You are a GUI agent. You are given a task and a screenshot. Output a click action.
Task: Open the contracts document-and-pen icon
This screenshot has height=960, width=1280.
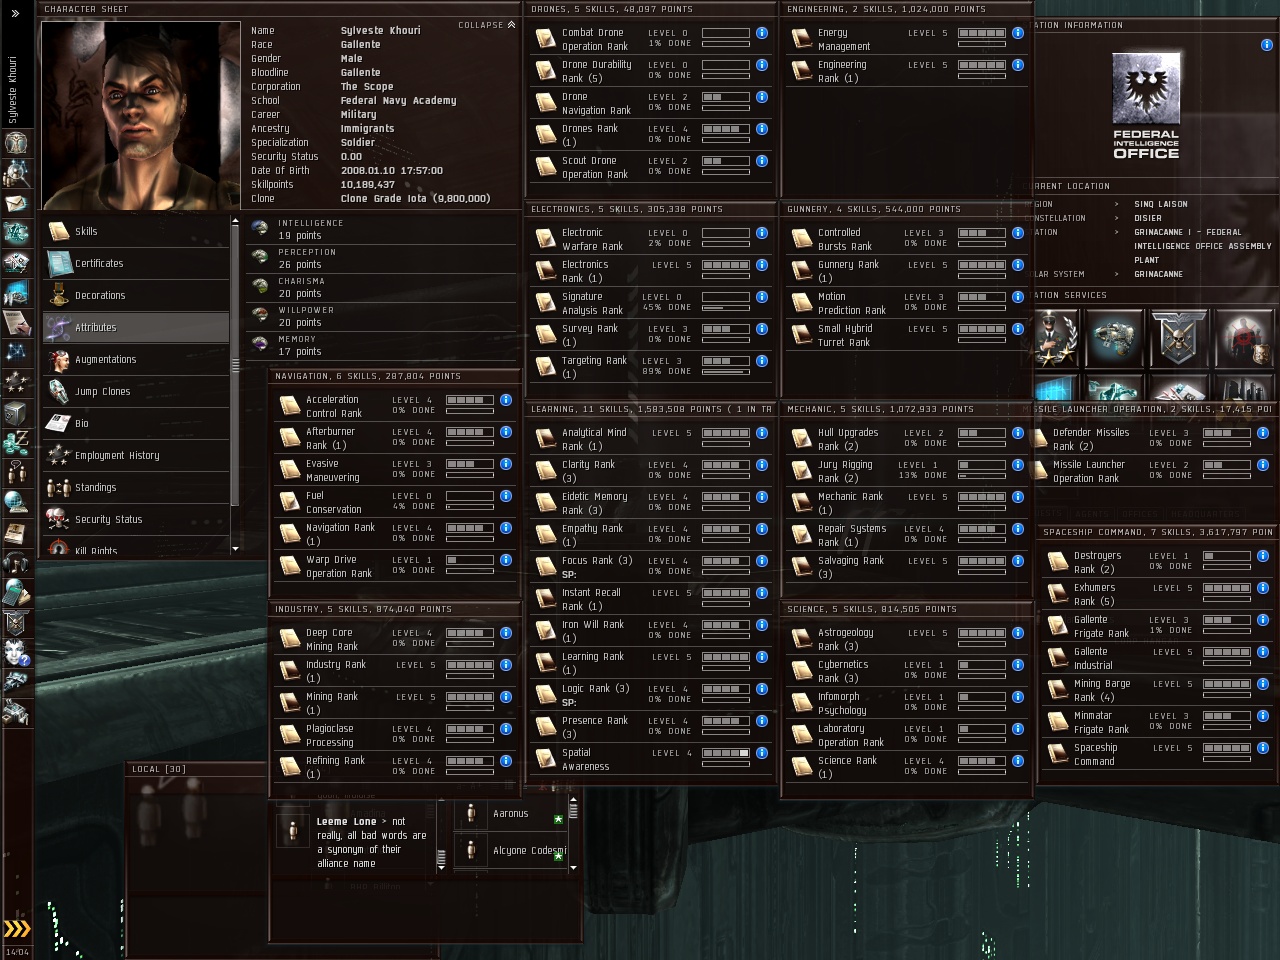pos(16,322)
